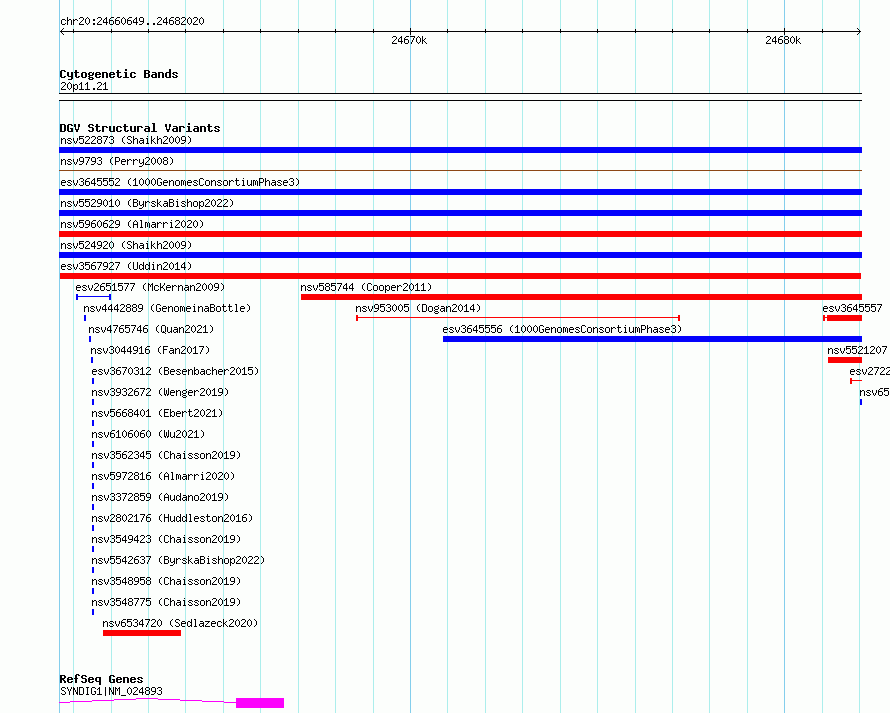
Task: Click the magenta SYNDIG1 exon block
Action: tap(260, 703)
